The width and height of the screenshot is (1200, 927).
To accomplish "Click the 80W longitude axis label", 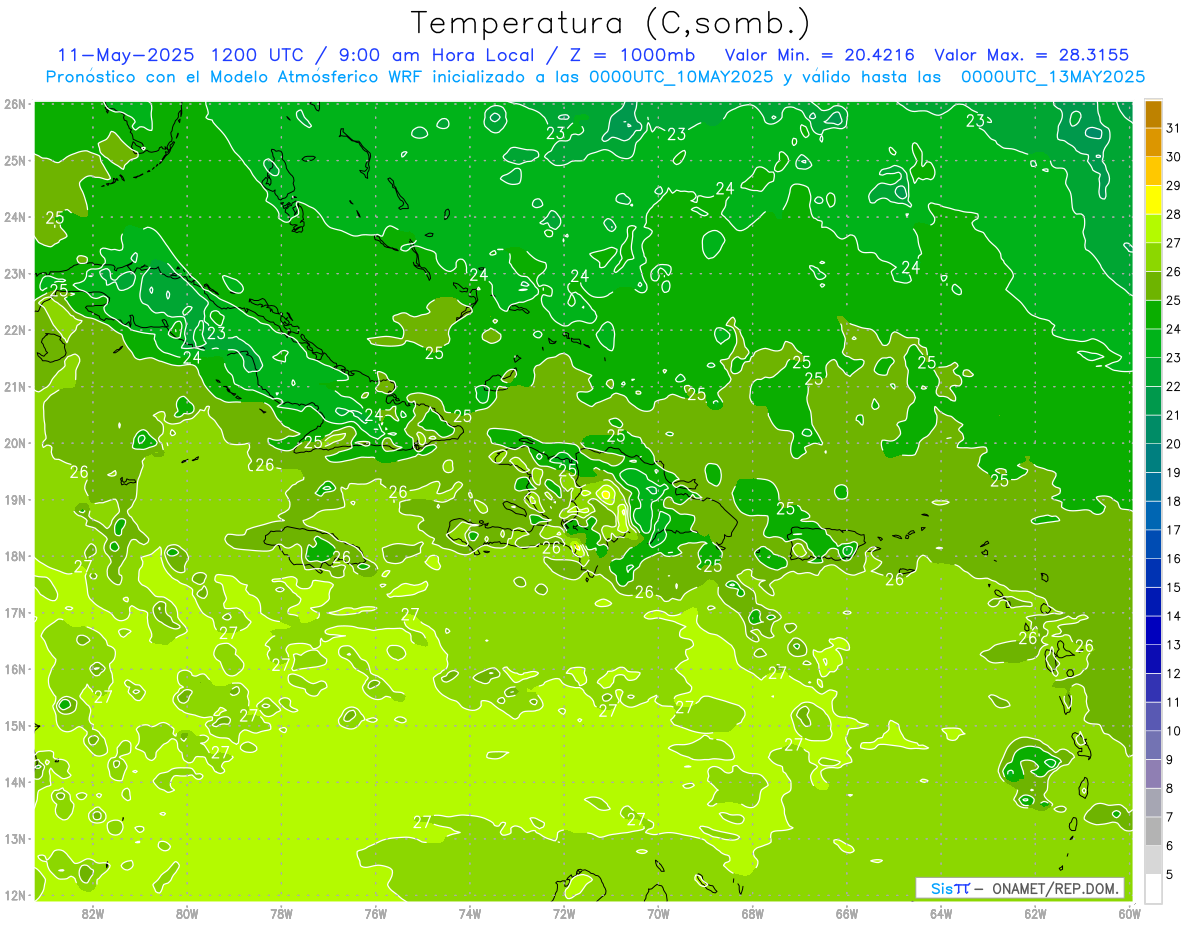I will 187,913.
